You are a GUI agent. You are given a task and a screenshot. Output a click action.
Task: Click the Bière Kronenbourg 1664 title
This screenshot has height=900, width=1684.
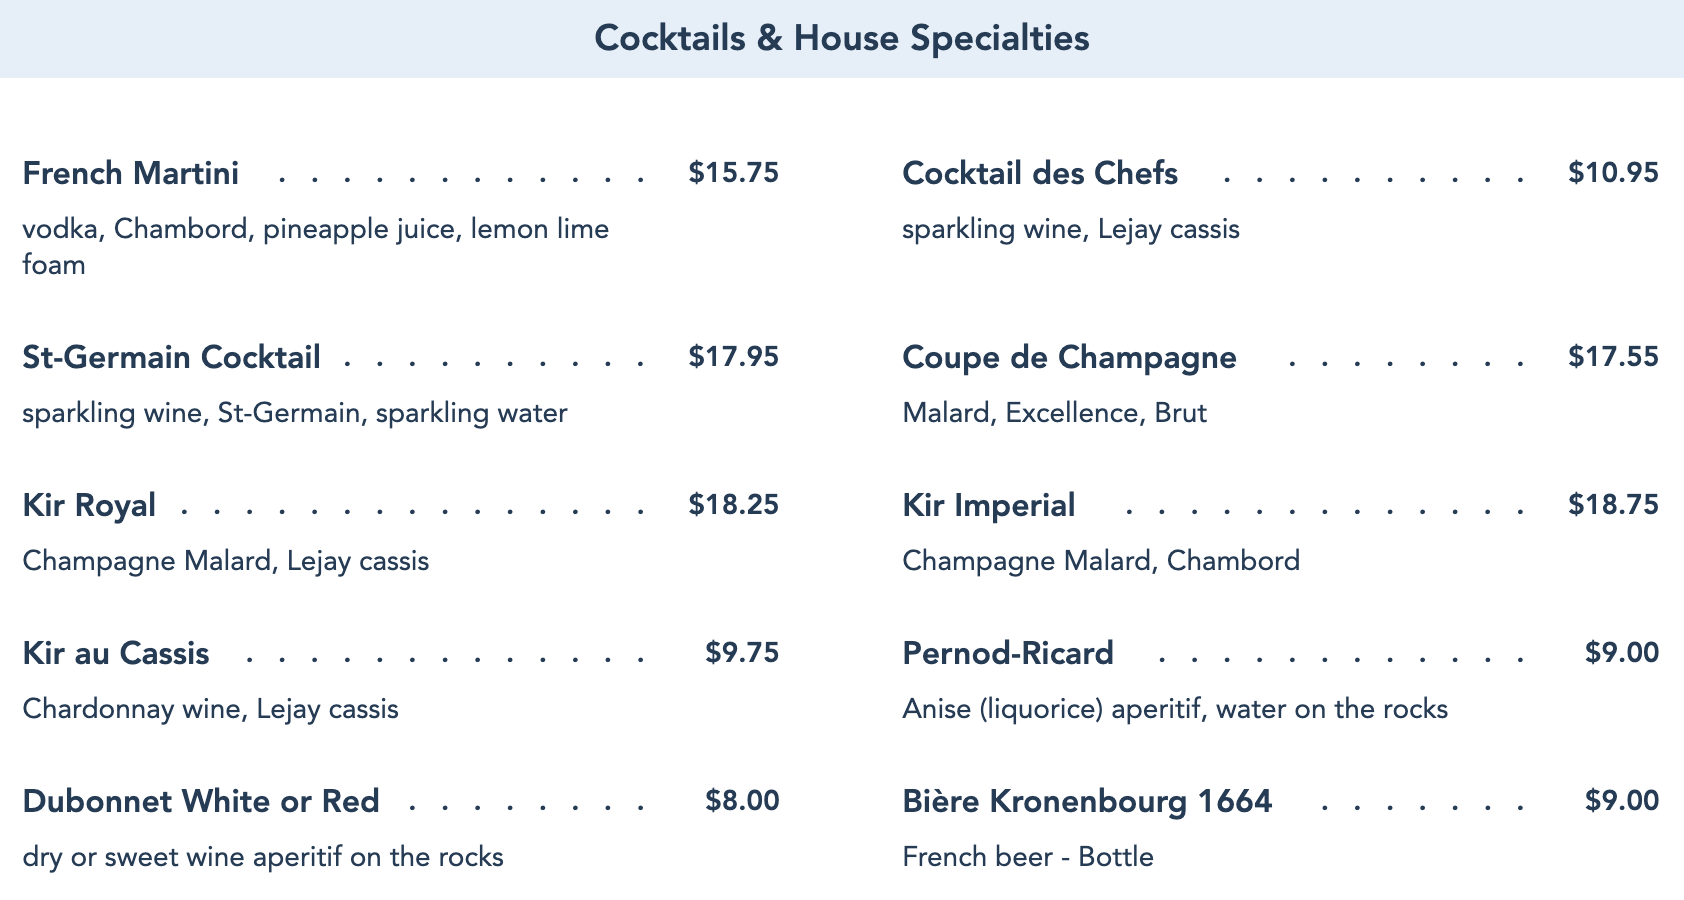coord(1087,801)
